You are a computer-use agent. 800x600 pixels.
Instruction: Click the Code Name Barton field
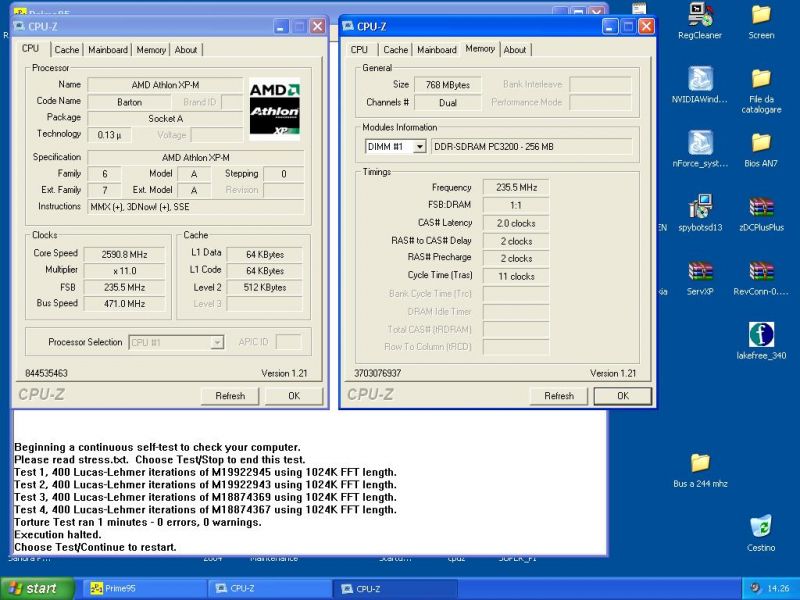coord(129,102)
